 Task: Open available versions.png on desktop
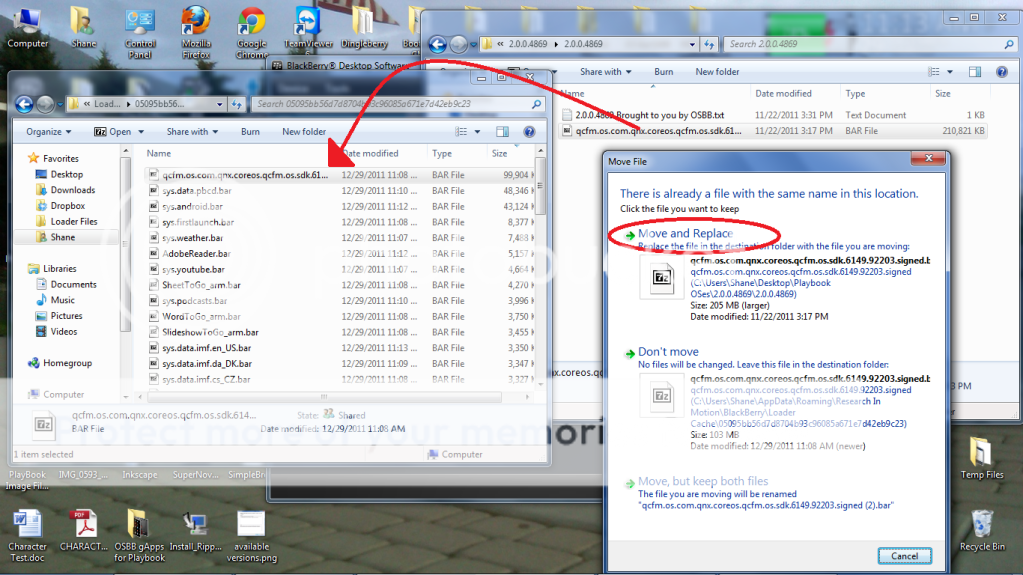coord(252,535)
